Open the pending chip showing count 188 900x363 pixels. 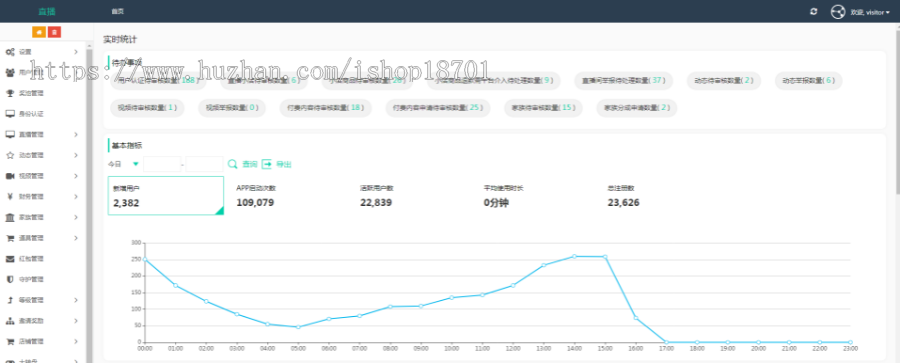(157, 80)
